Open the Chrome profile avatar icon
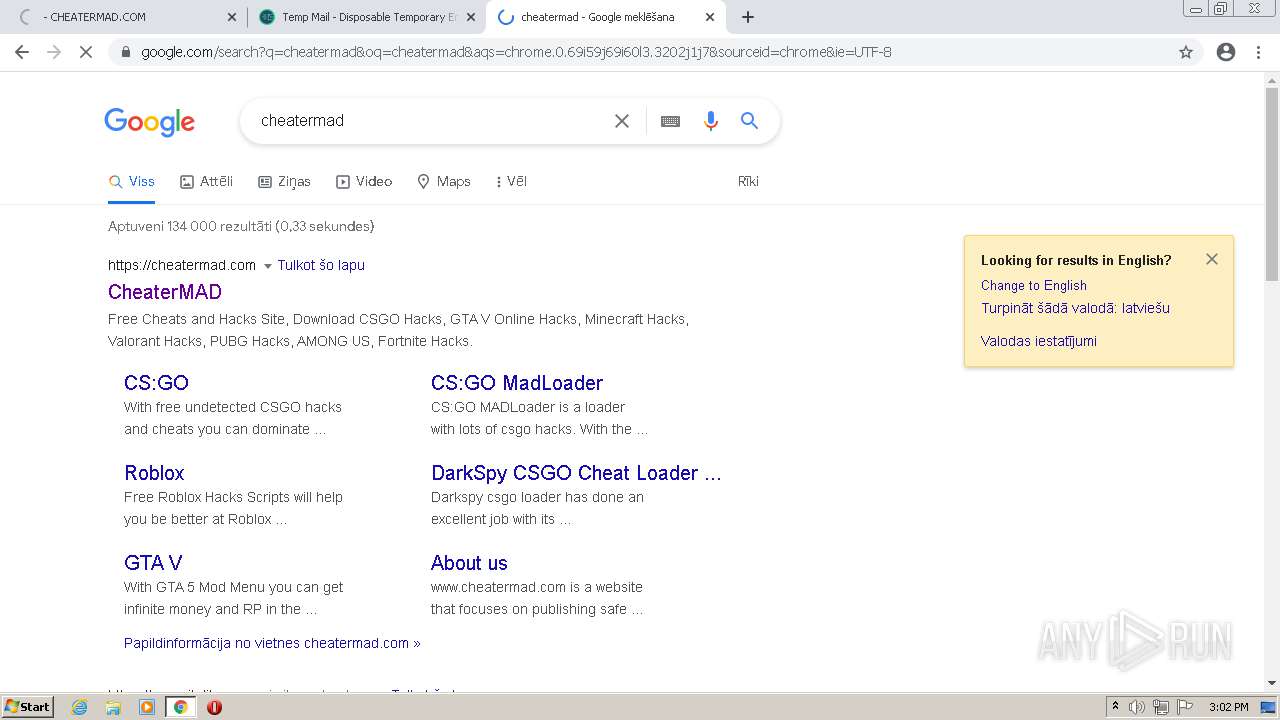The width and height of the screenshot is (1280, 720). click(x=1226, y=52)
